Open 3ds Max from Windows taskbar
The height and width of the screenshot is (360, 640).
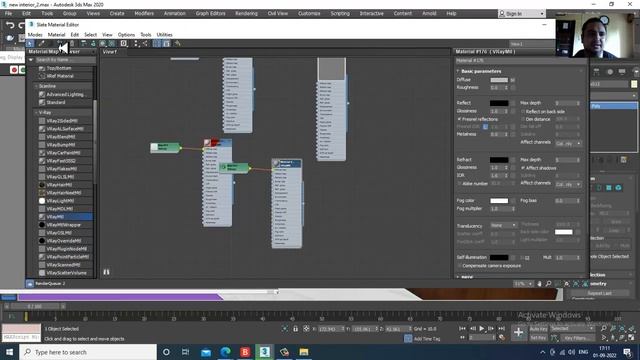[264, 352]
